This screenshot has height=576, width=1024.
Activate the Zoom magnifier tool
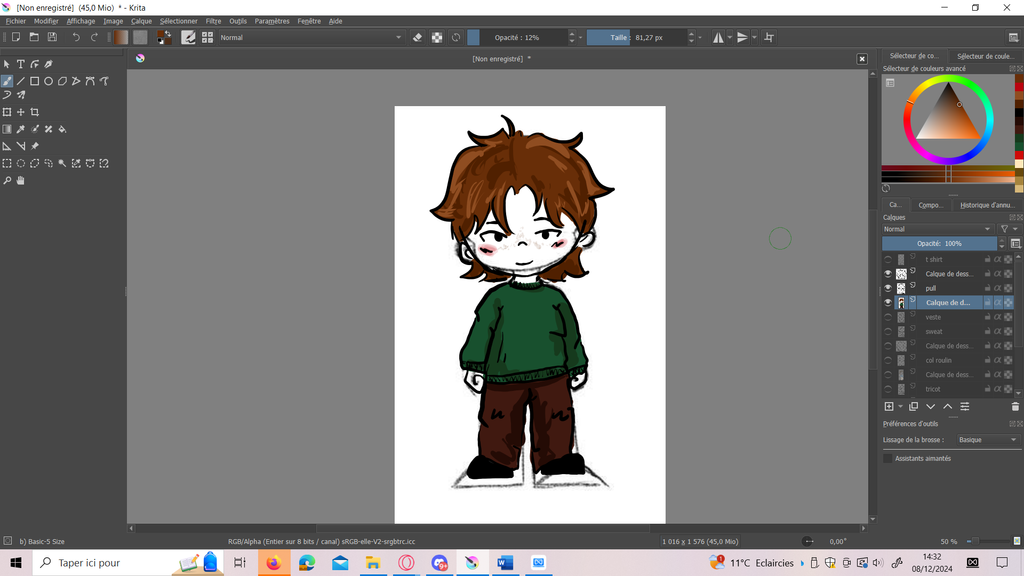(x=7, y=181)
